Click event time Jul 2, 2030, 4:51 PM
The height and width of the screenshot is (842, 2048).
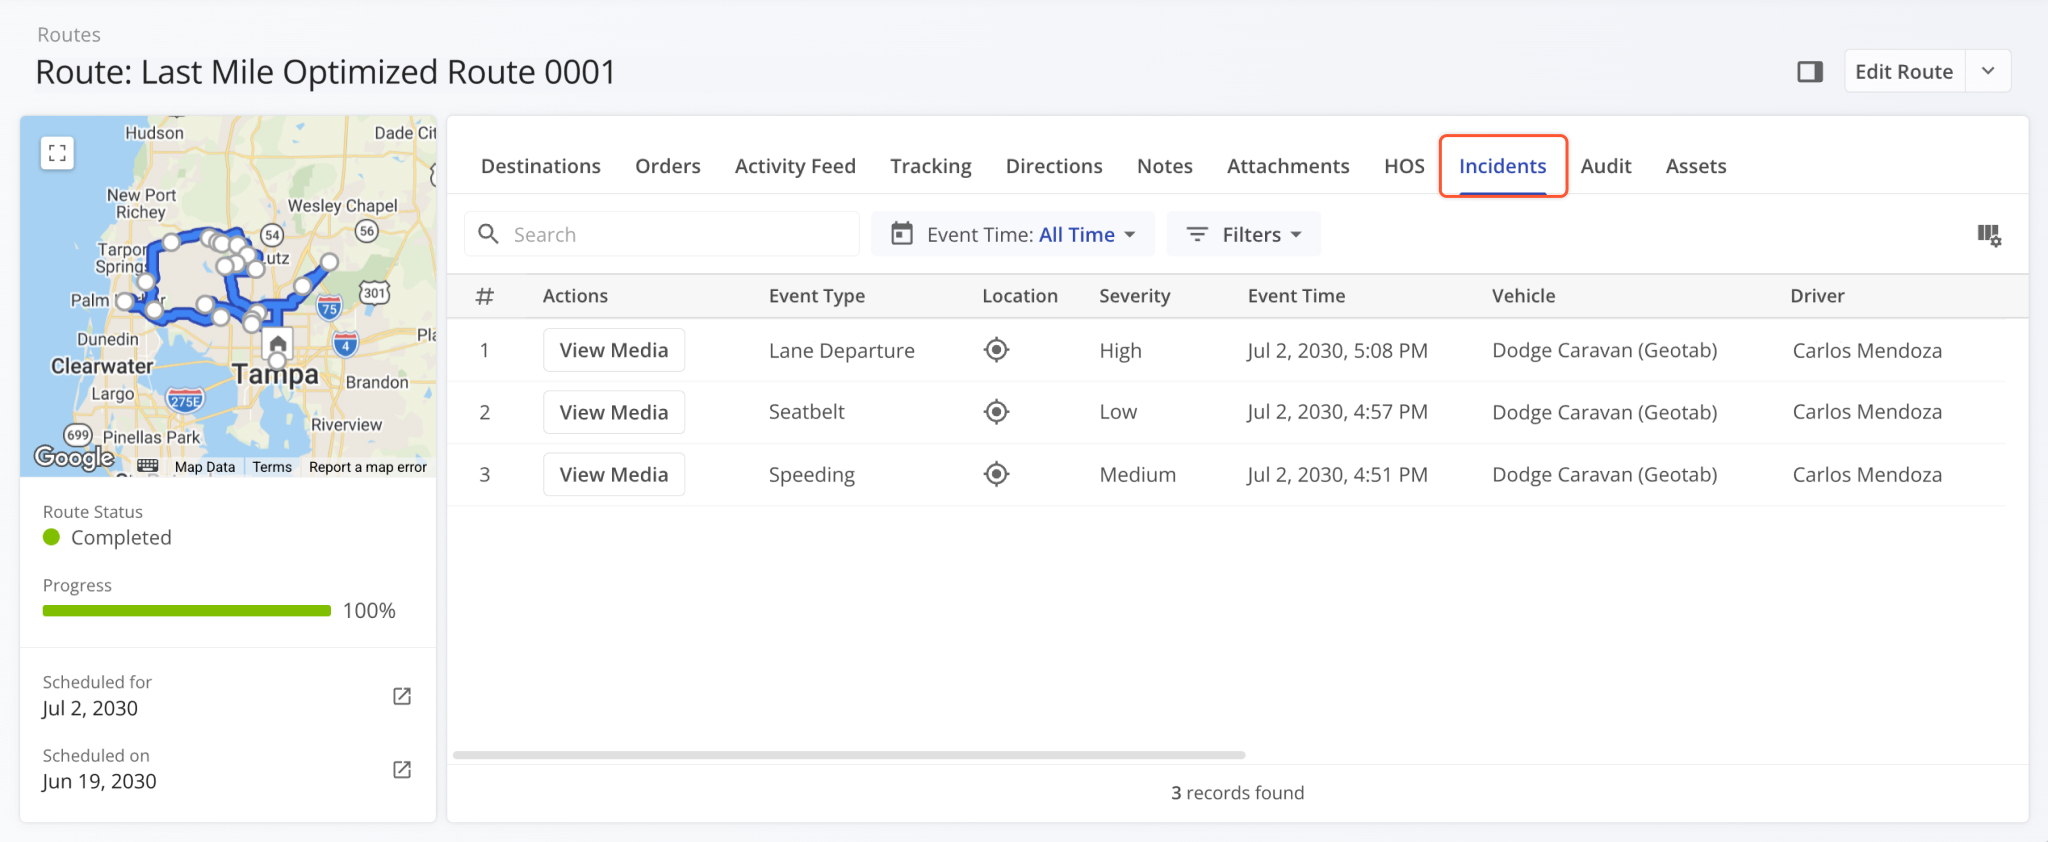coord(1337,474)
